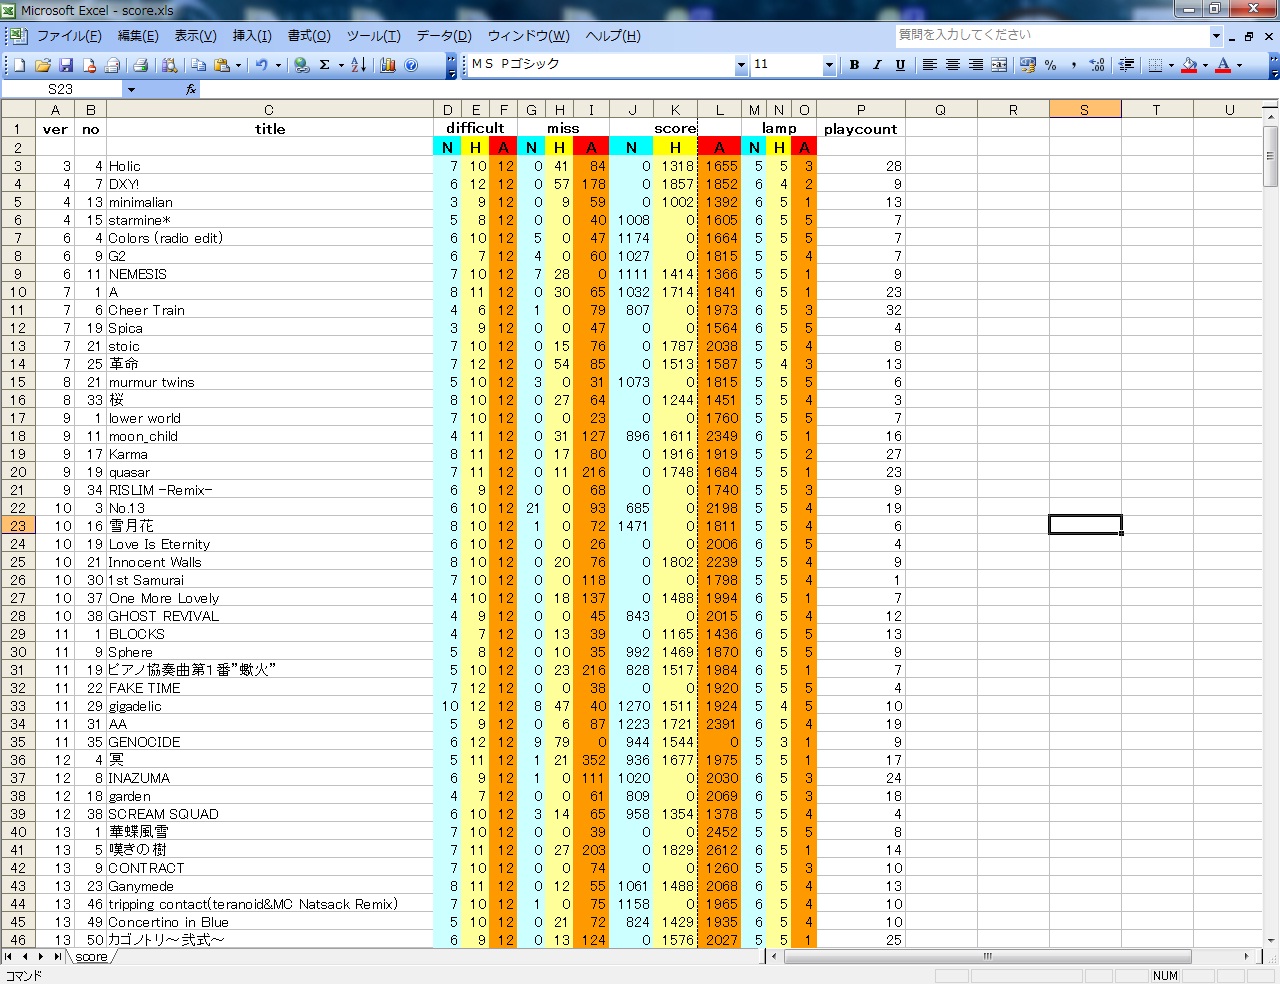Expand the font name dropdown
1280x984 pixels.
click(x=741, y=65)
